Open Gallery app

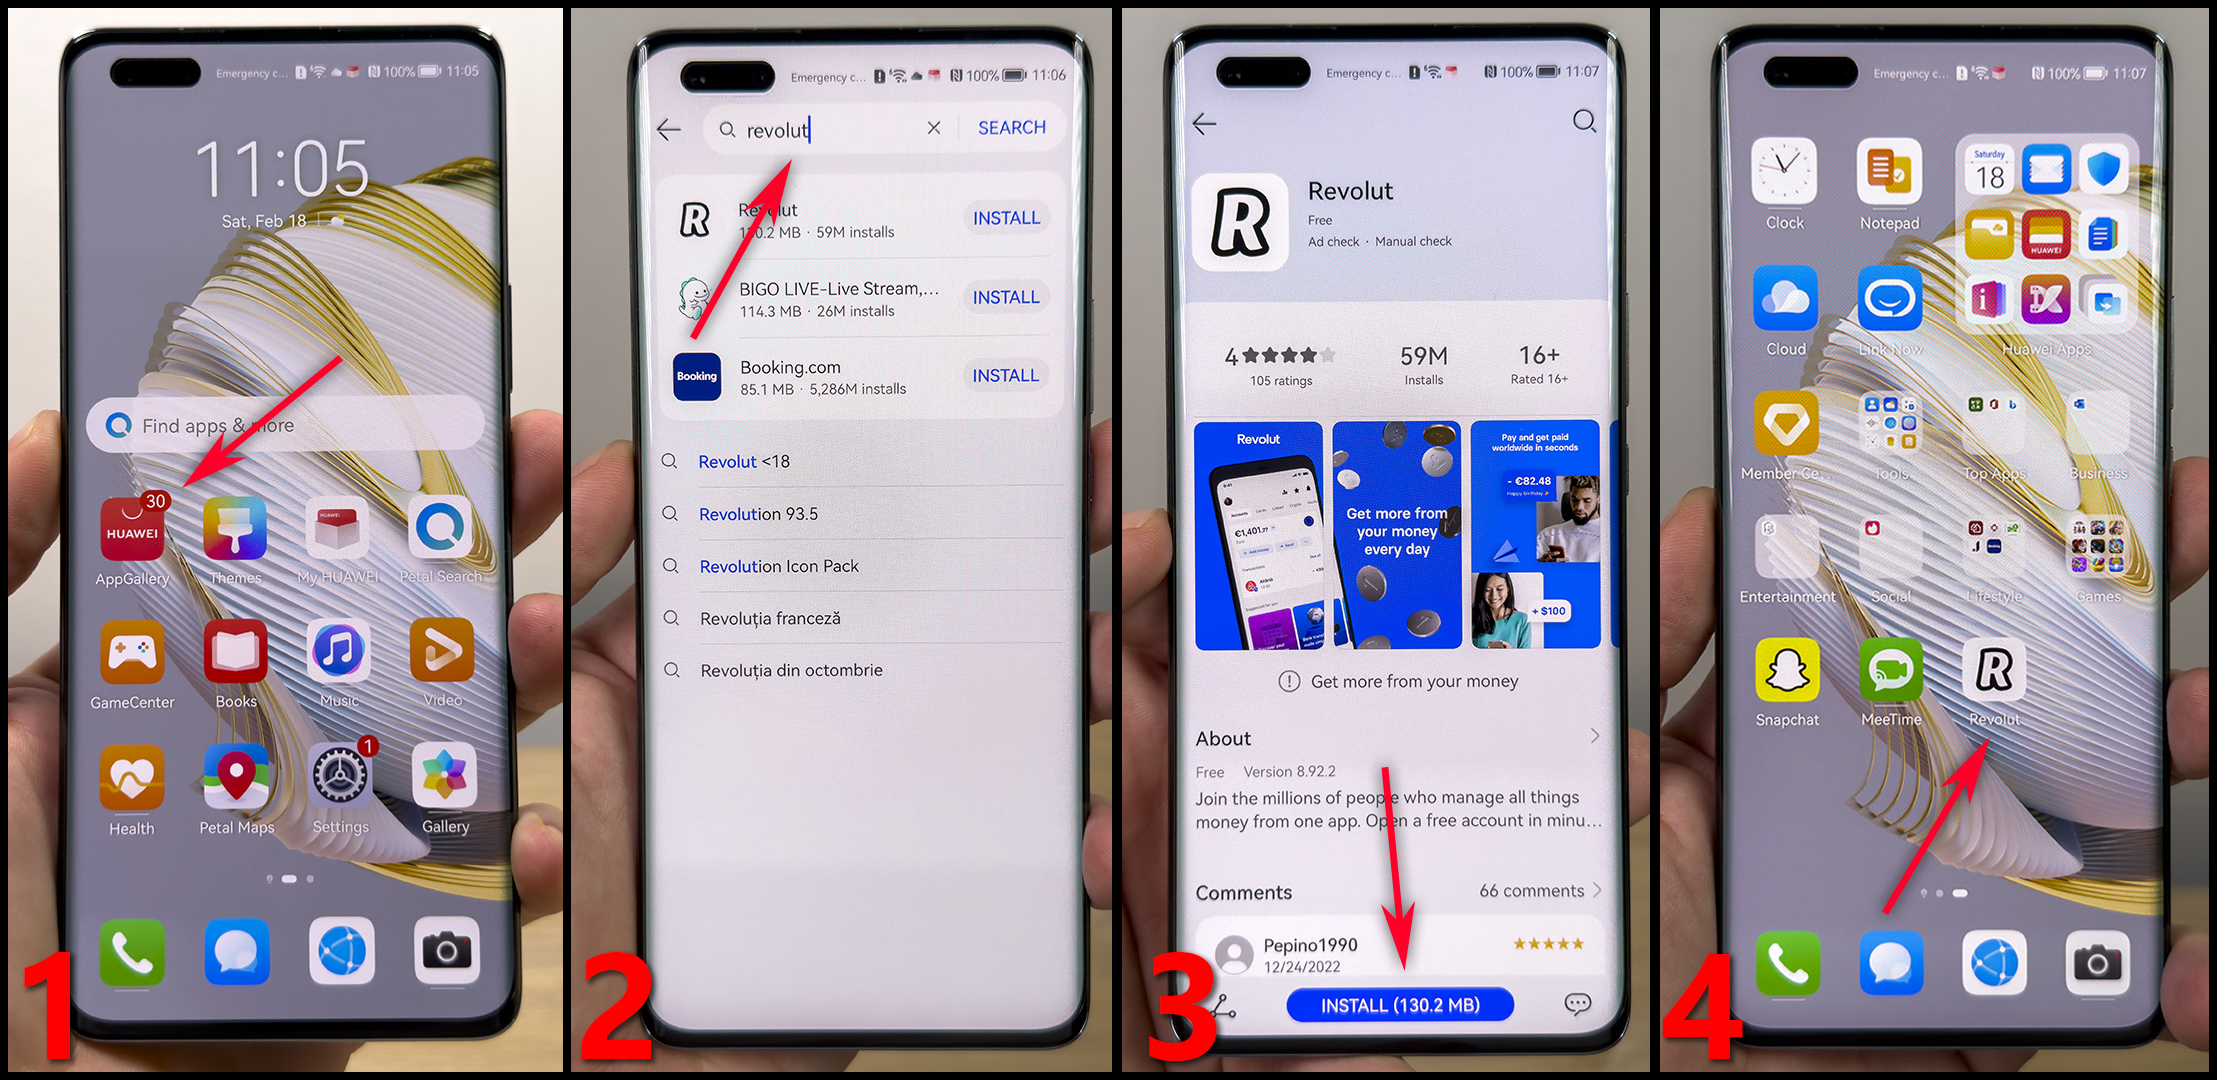[x=443, y=787]
